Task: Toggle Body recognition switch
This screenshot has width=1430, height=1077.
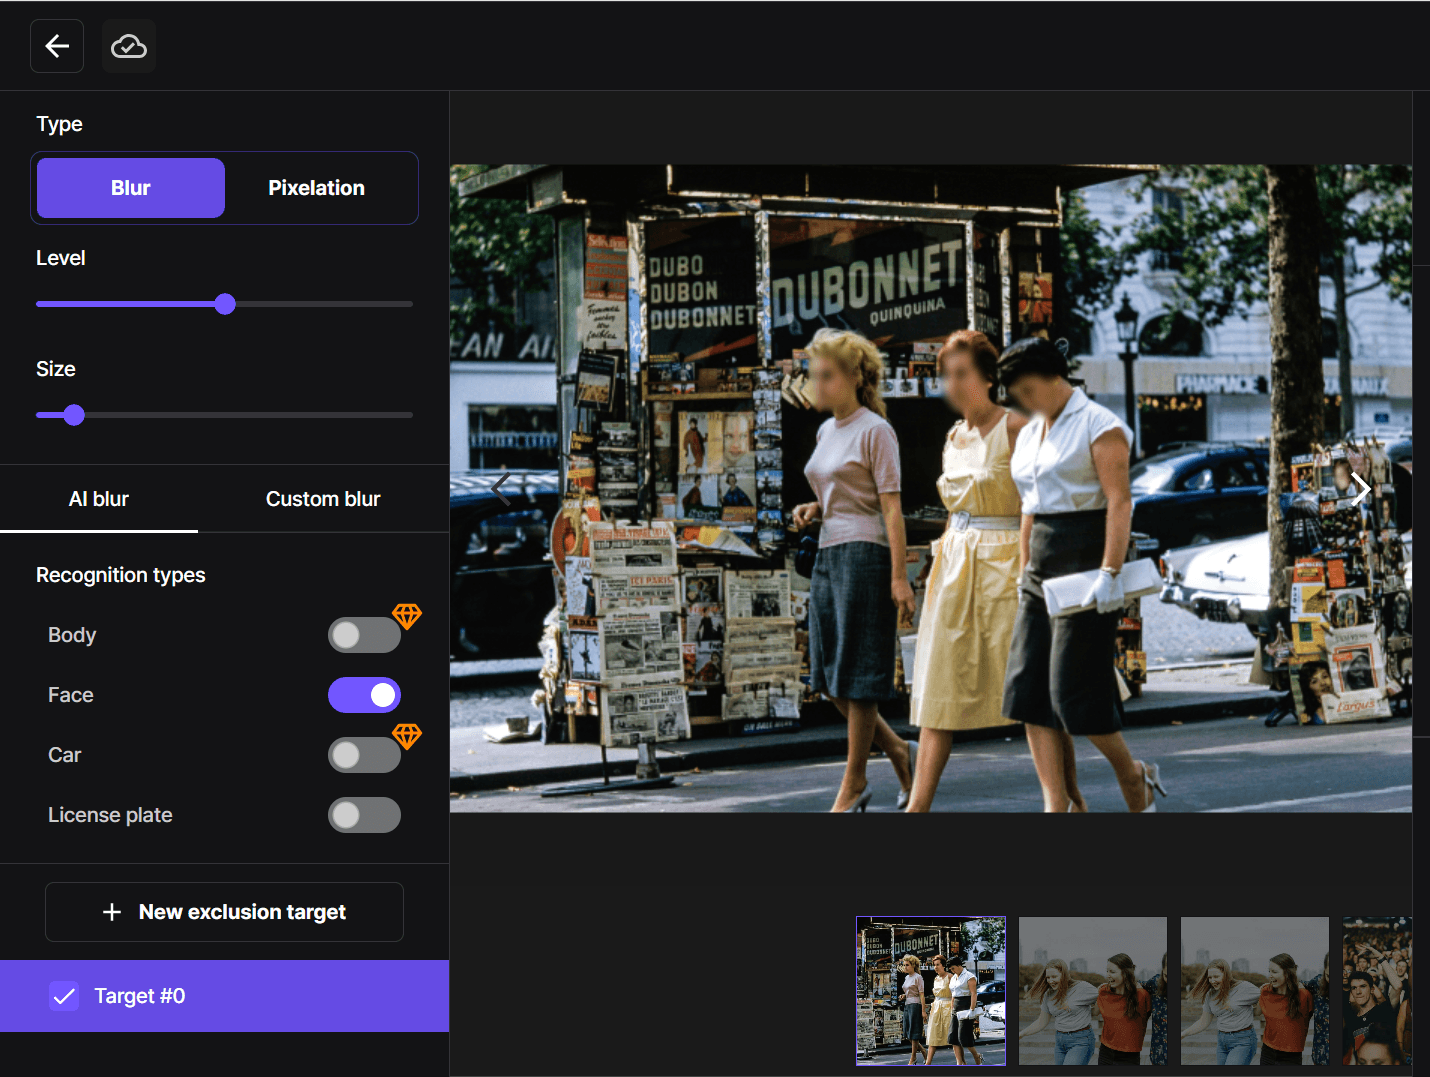Action: click(364, 635)
